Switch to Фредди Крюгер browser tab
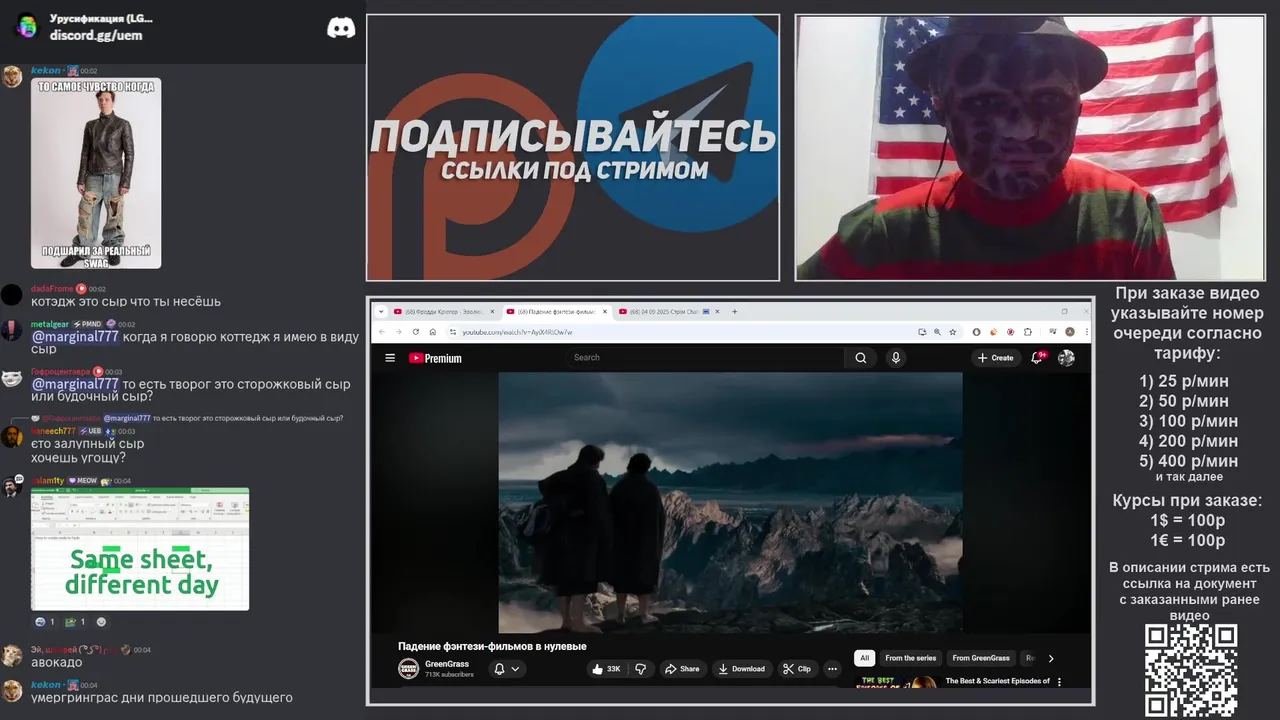1280x720 pixels. point(444,311)
